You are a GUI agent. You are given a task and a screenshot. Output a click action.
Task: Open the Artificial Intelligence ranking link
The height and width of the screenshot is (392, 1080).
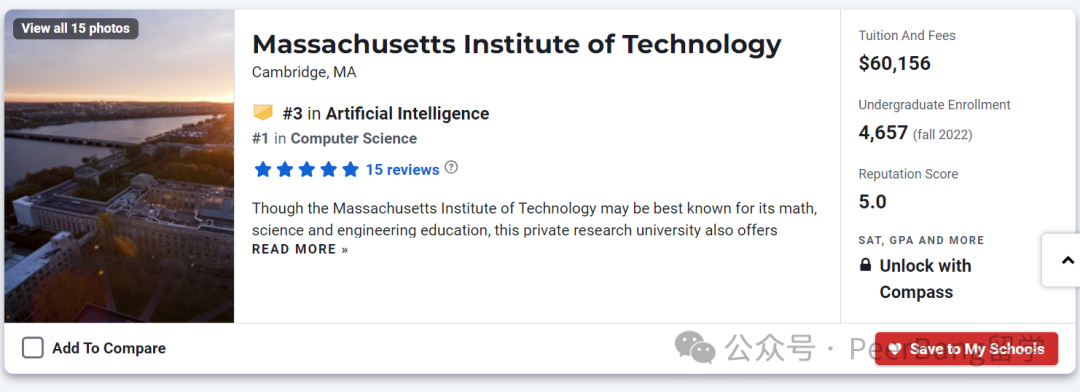[x=407, y=114]
